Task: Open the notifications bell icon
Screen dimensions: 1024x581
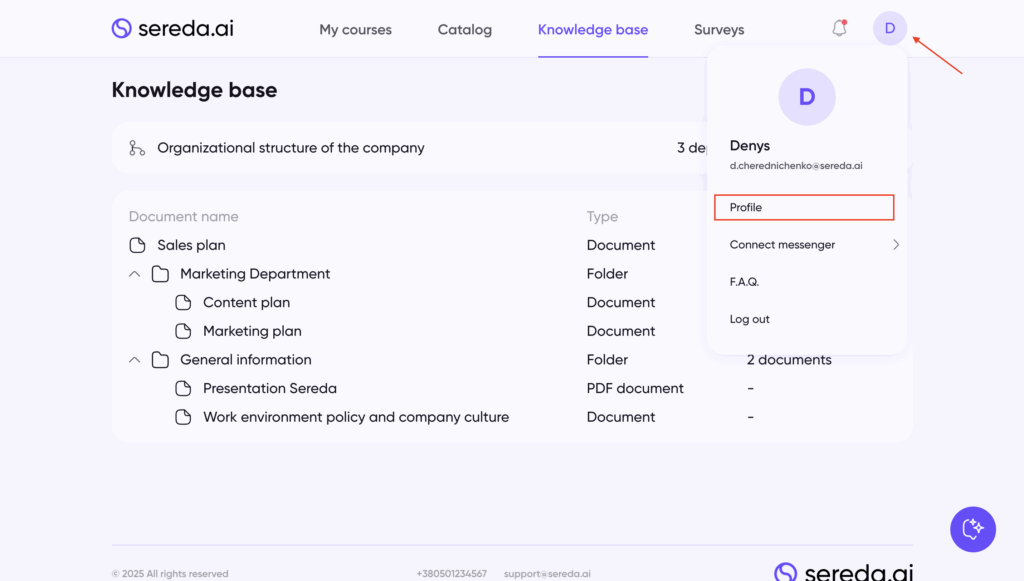Action: click(839, 28)
